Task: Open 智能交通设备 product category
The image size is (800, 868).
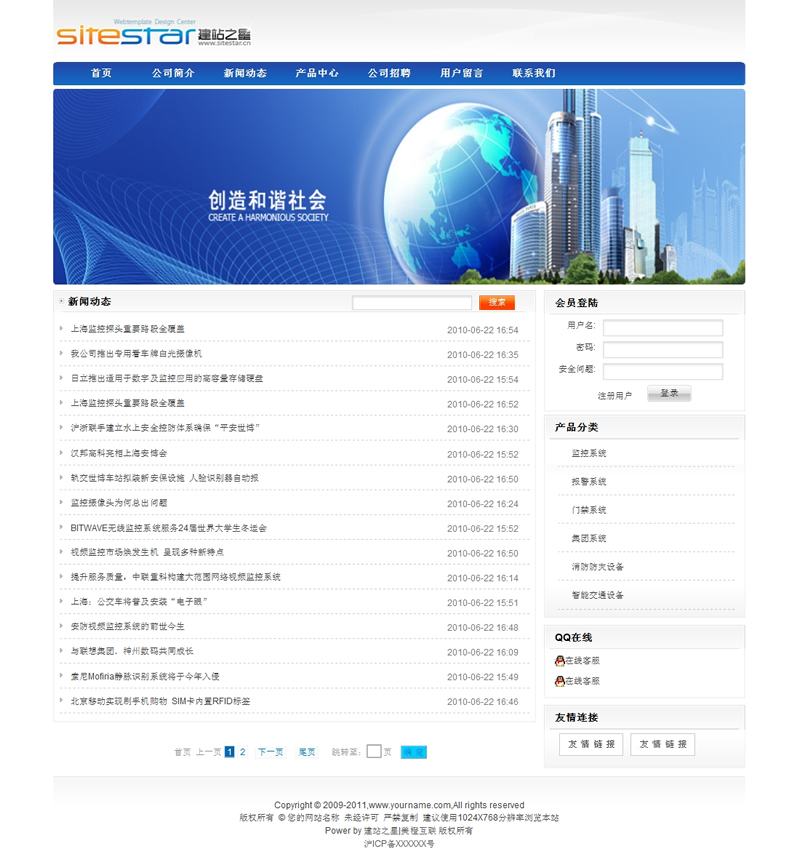Action: [597, 595]
